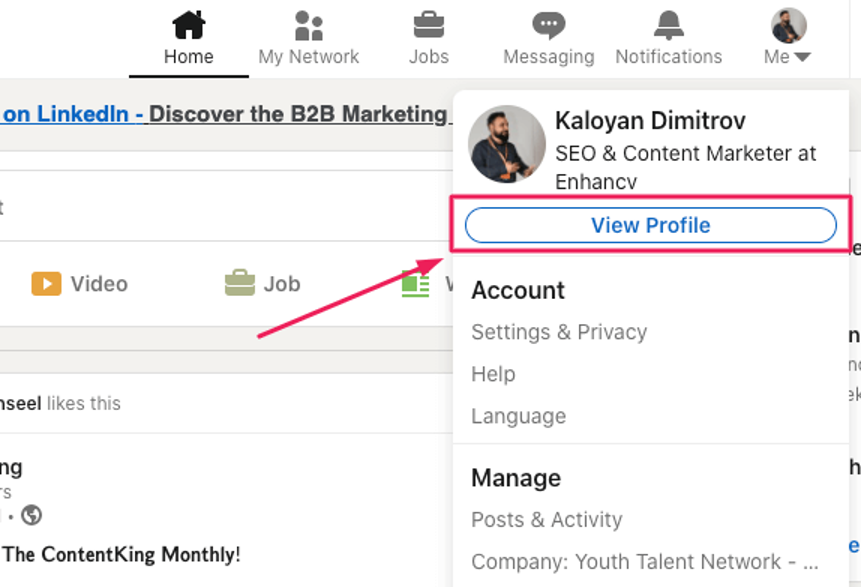Image resolution: width=862 pixels, height=588 pixels.
Task: Go to the My Network tab
Action: [308, 38]
